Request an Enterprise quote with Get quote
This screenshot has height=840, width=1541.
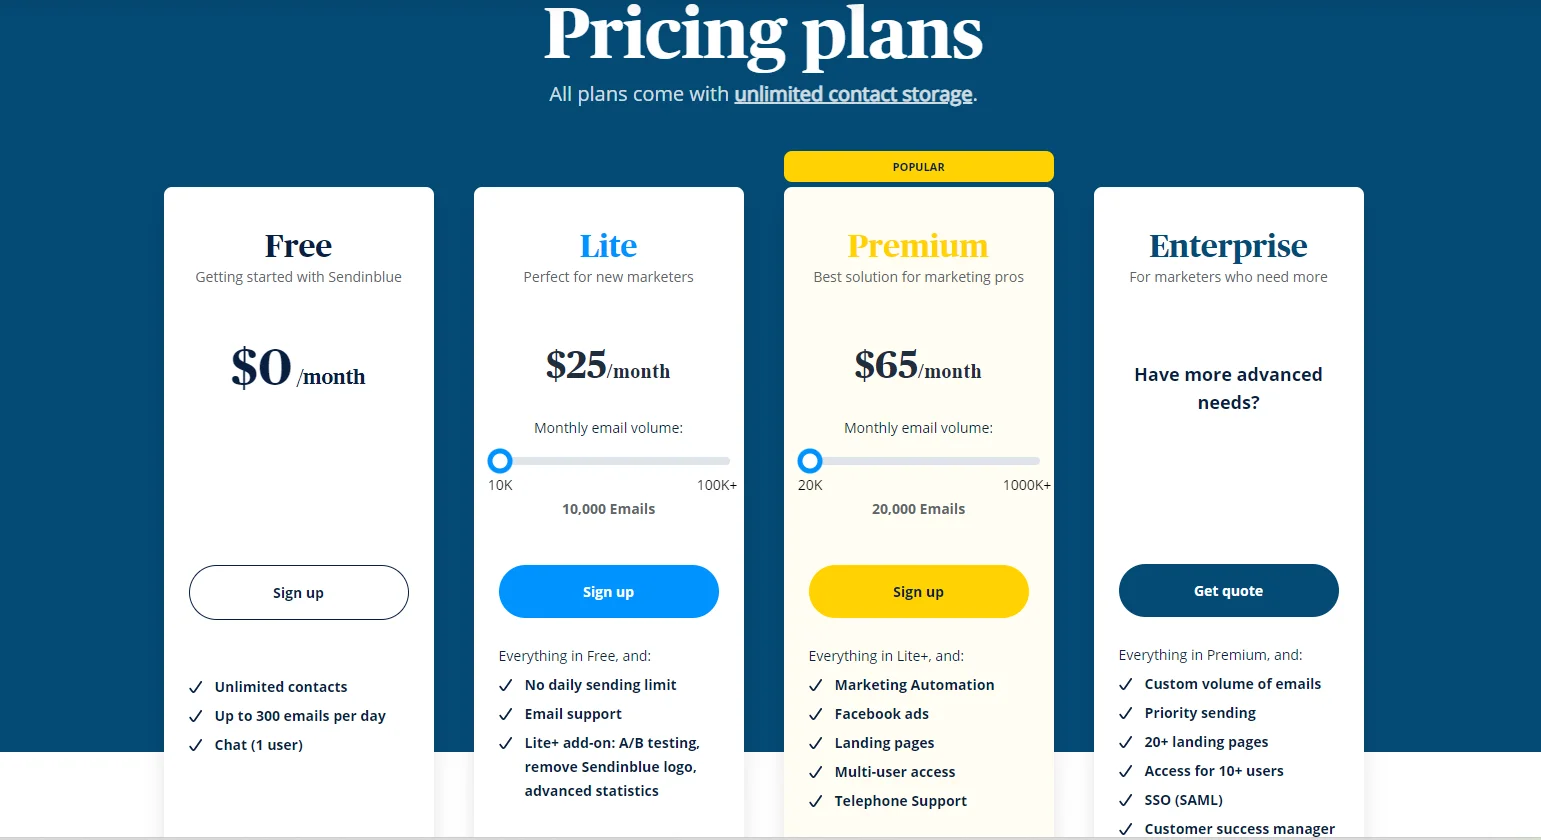pos(1229,591)
